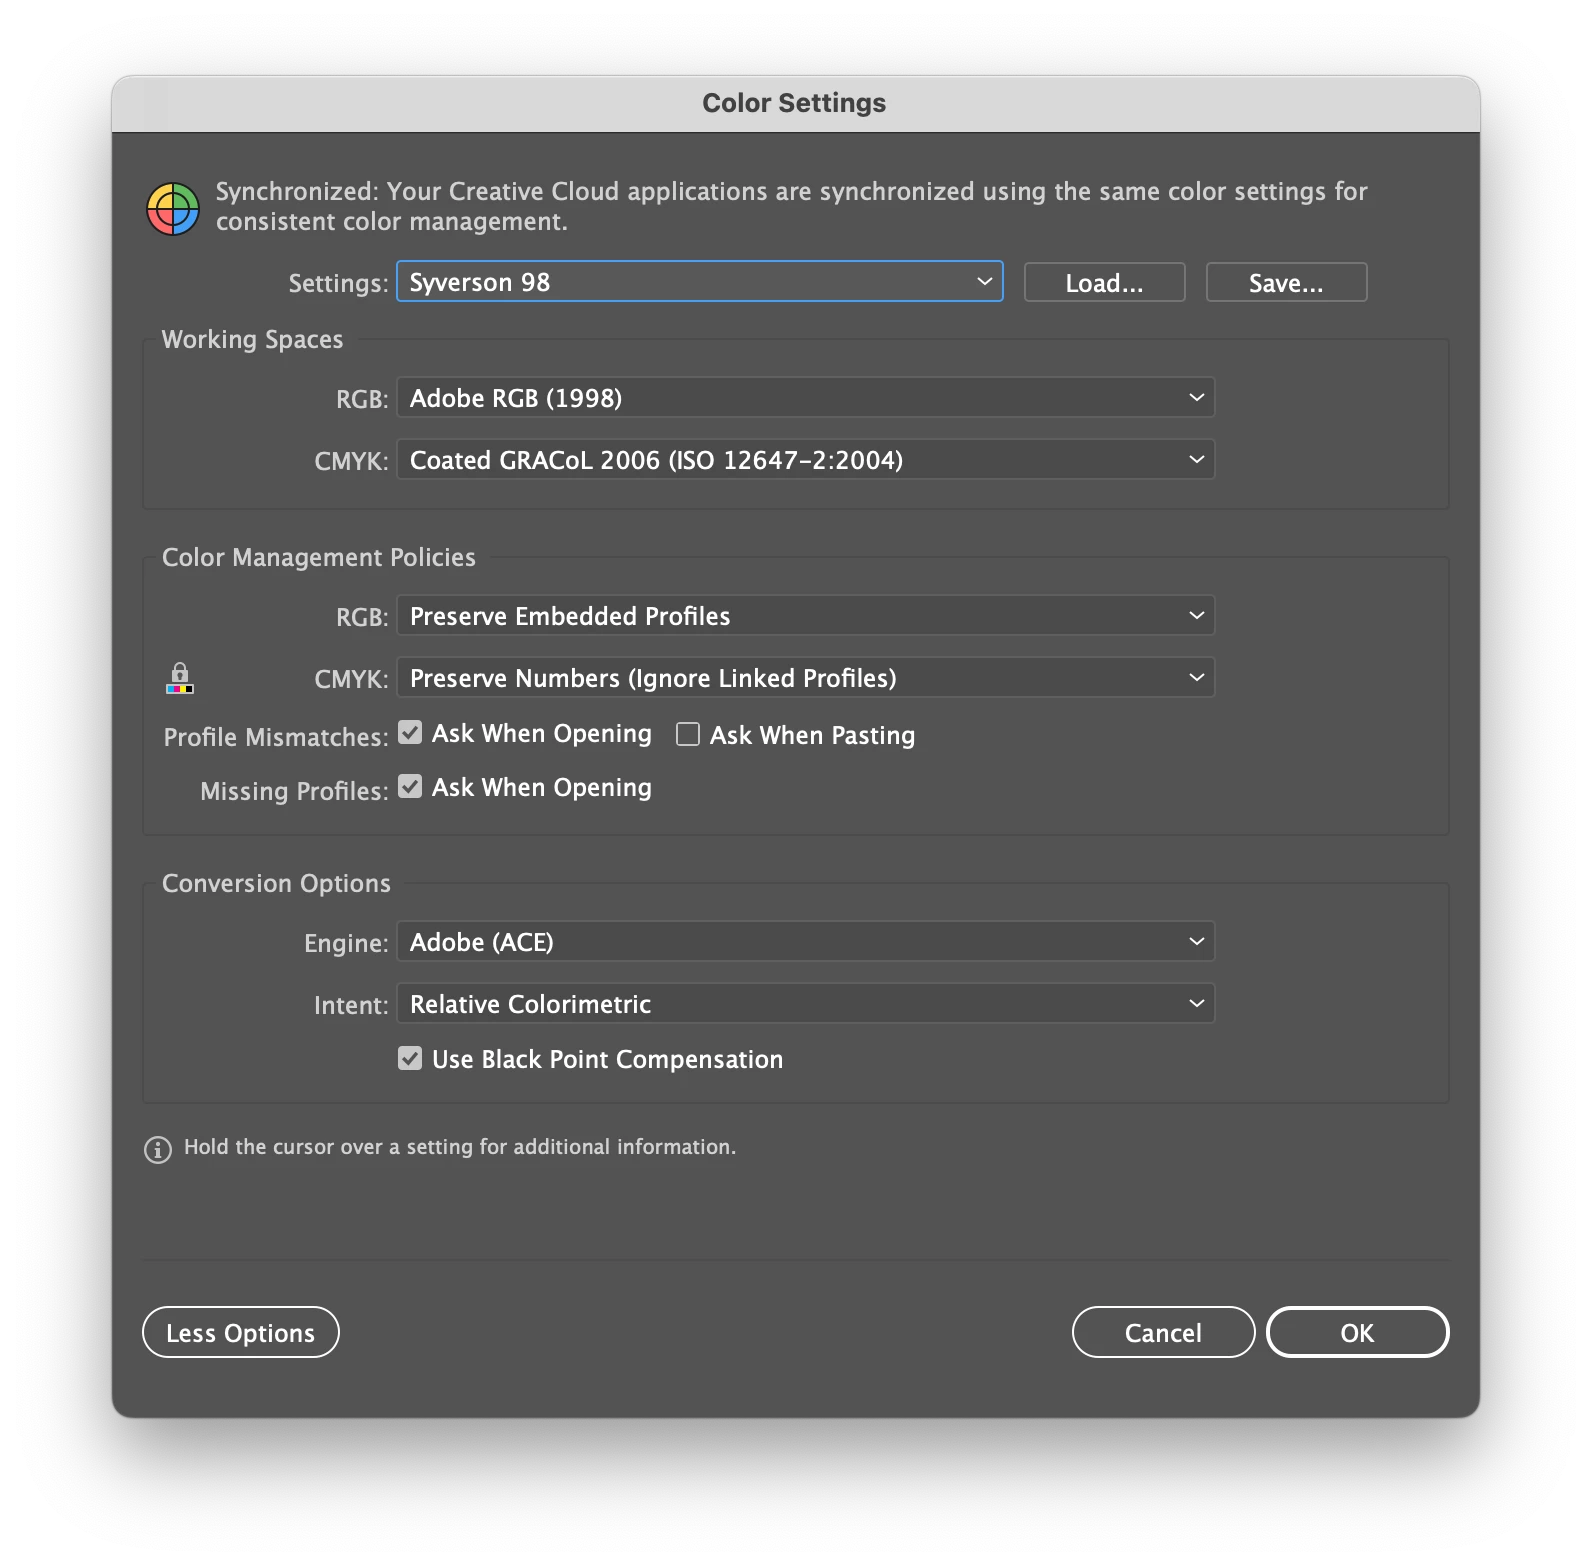1592x1566 pixels.
Task: Click the Profile Mismatches label
Action: (x=276, y=738)
